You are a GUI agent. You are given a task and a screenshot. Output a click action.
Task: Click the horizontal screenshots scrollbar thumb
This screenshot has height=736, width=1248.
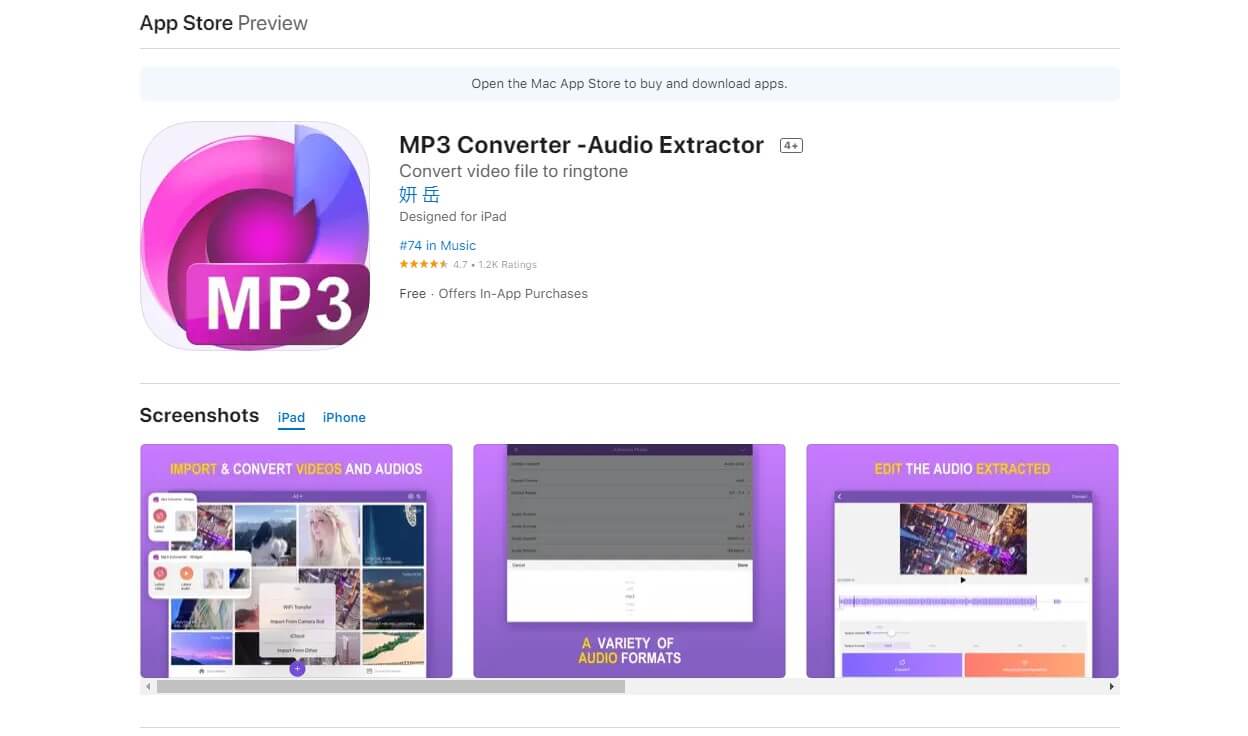click(391, 687)
